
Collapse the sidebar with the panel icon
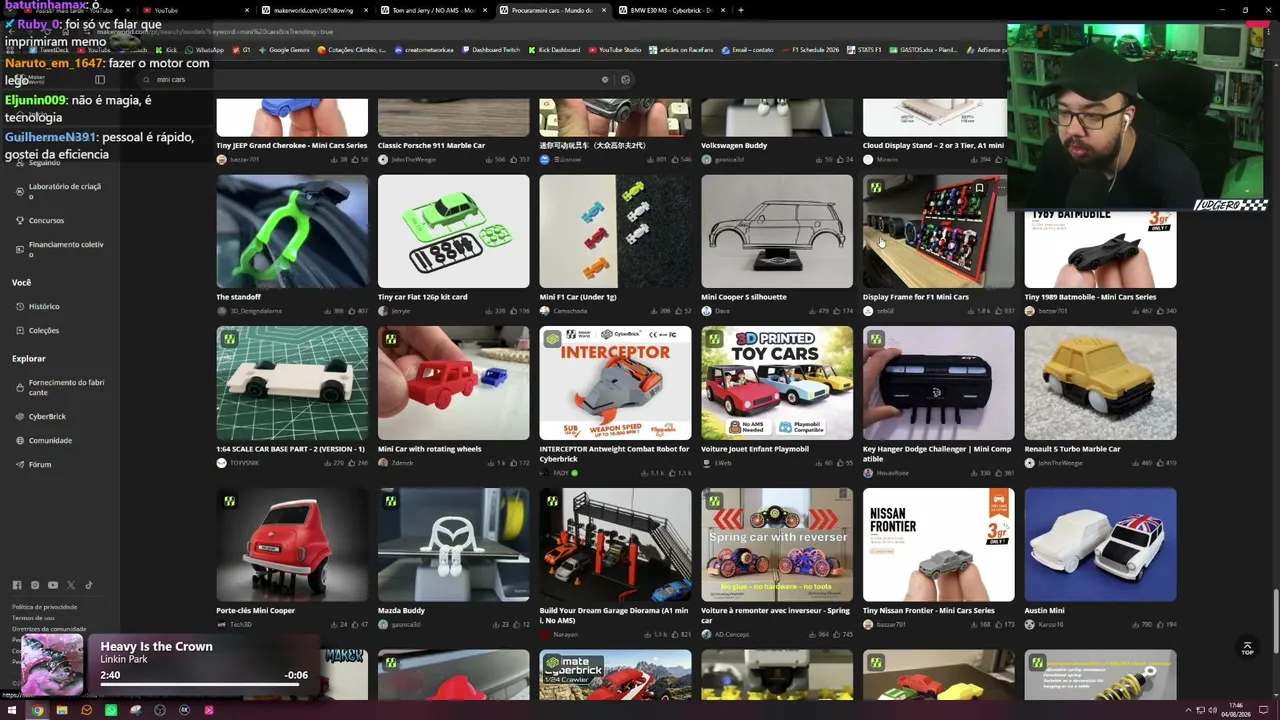pyautogui.click(x=100, y=80)
